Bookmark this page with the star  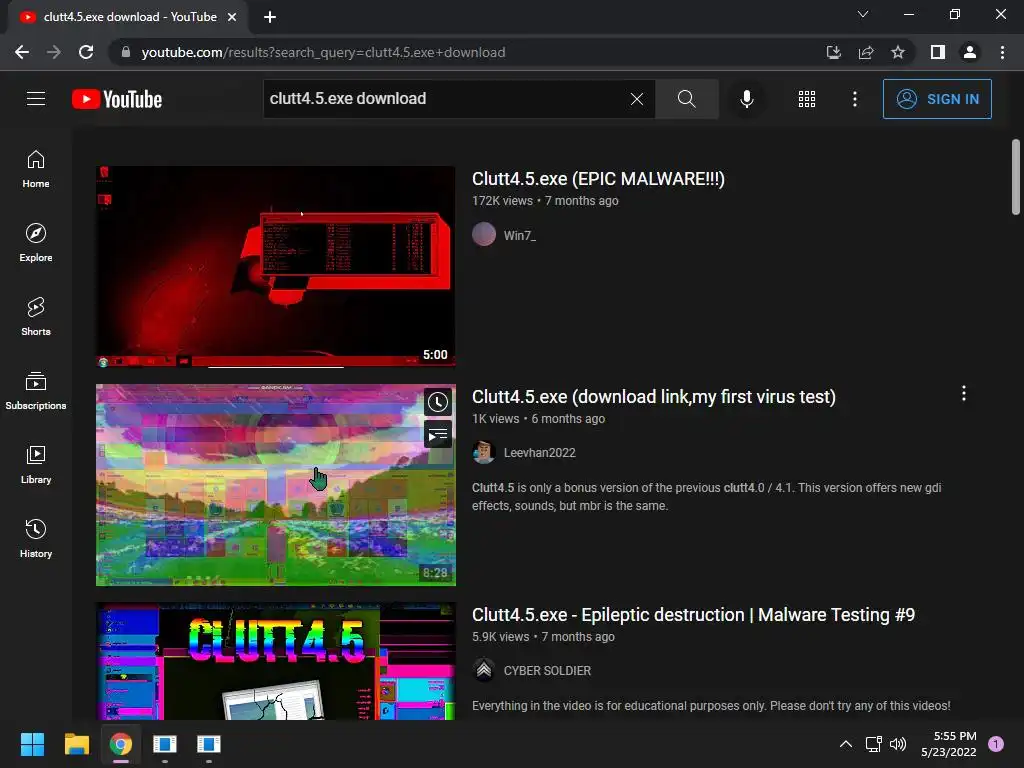[x=898, y=52]
